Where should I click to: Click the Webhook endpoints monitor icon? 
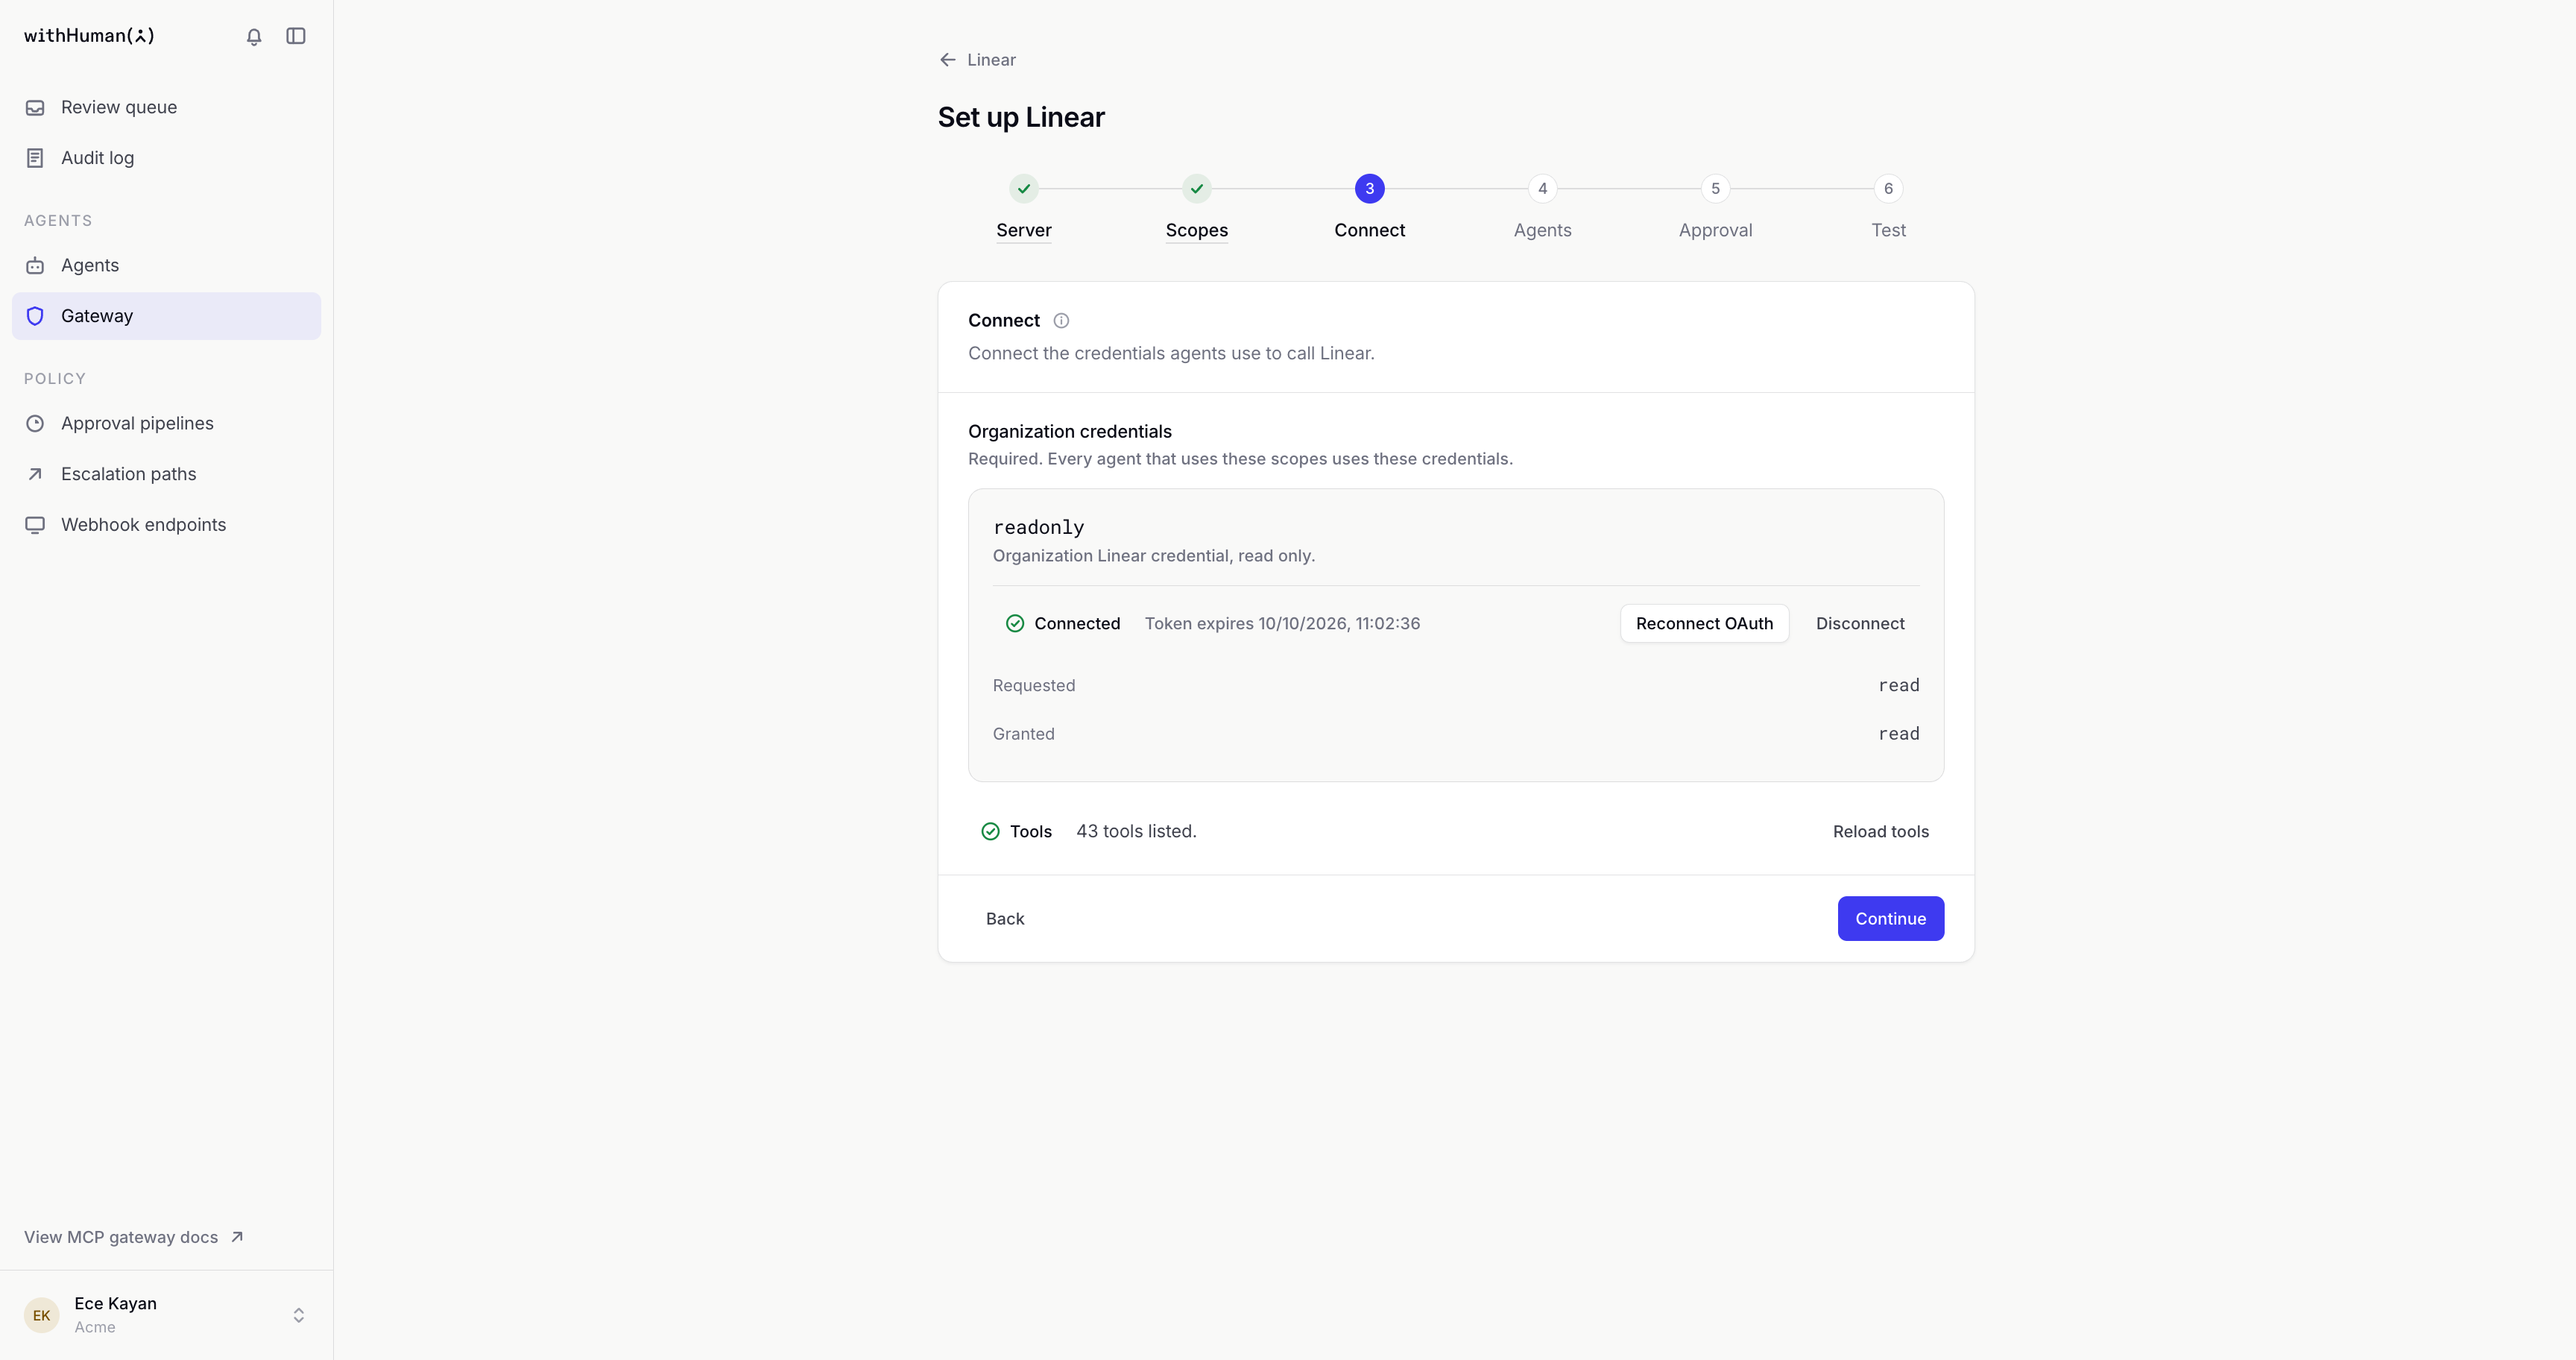pyautogui.click(x=35, y=525)
